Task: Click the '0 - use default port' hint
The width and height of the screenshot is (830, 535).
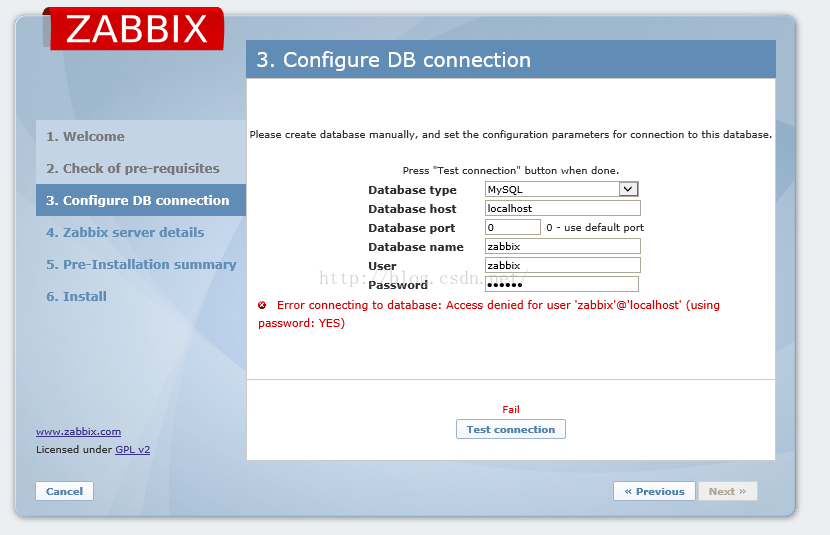Action: point(595,228)
